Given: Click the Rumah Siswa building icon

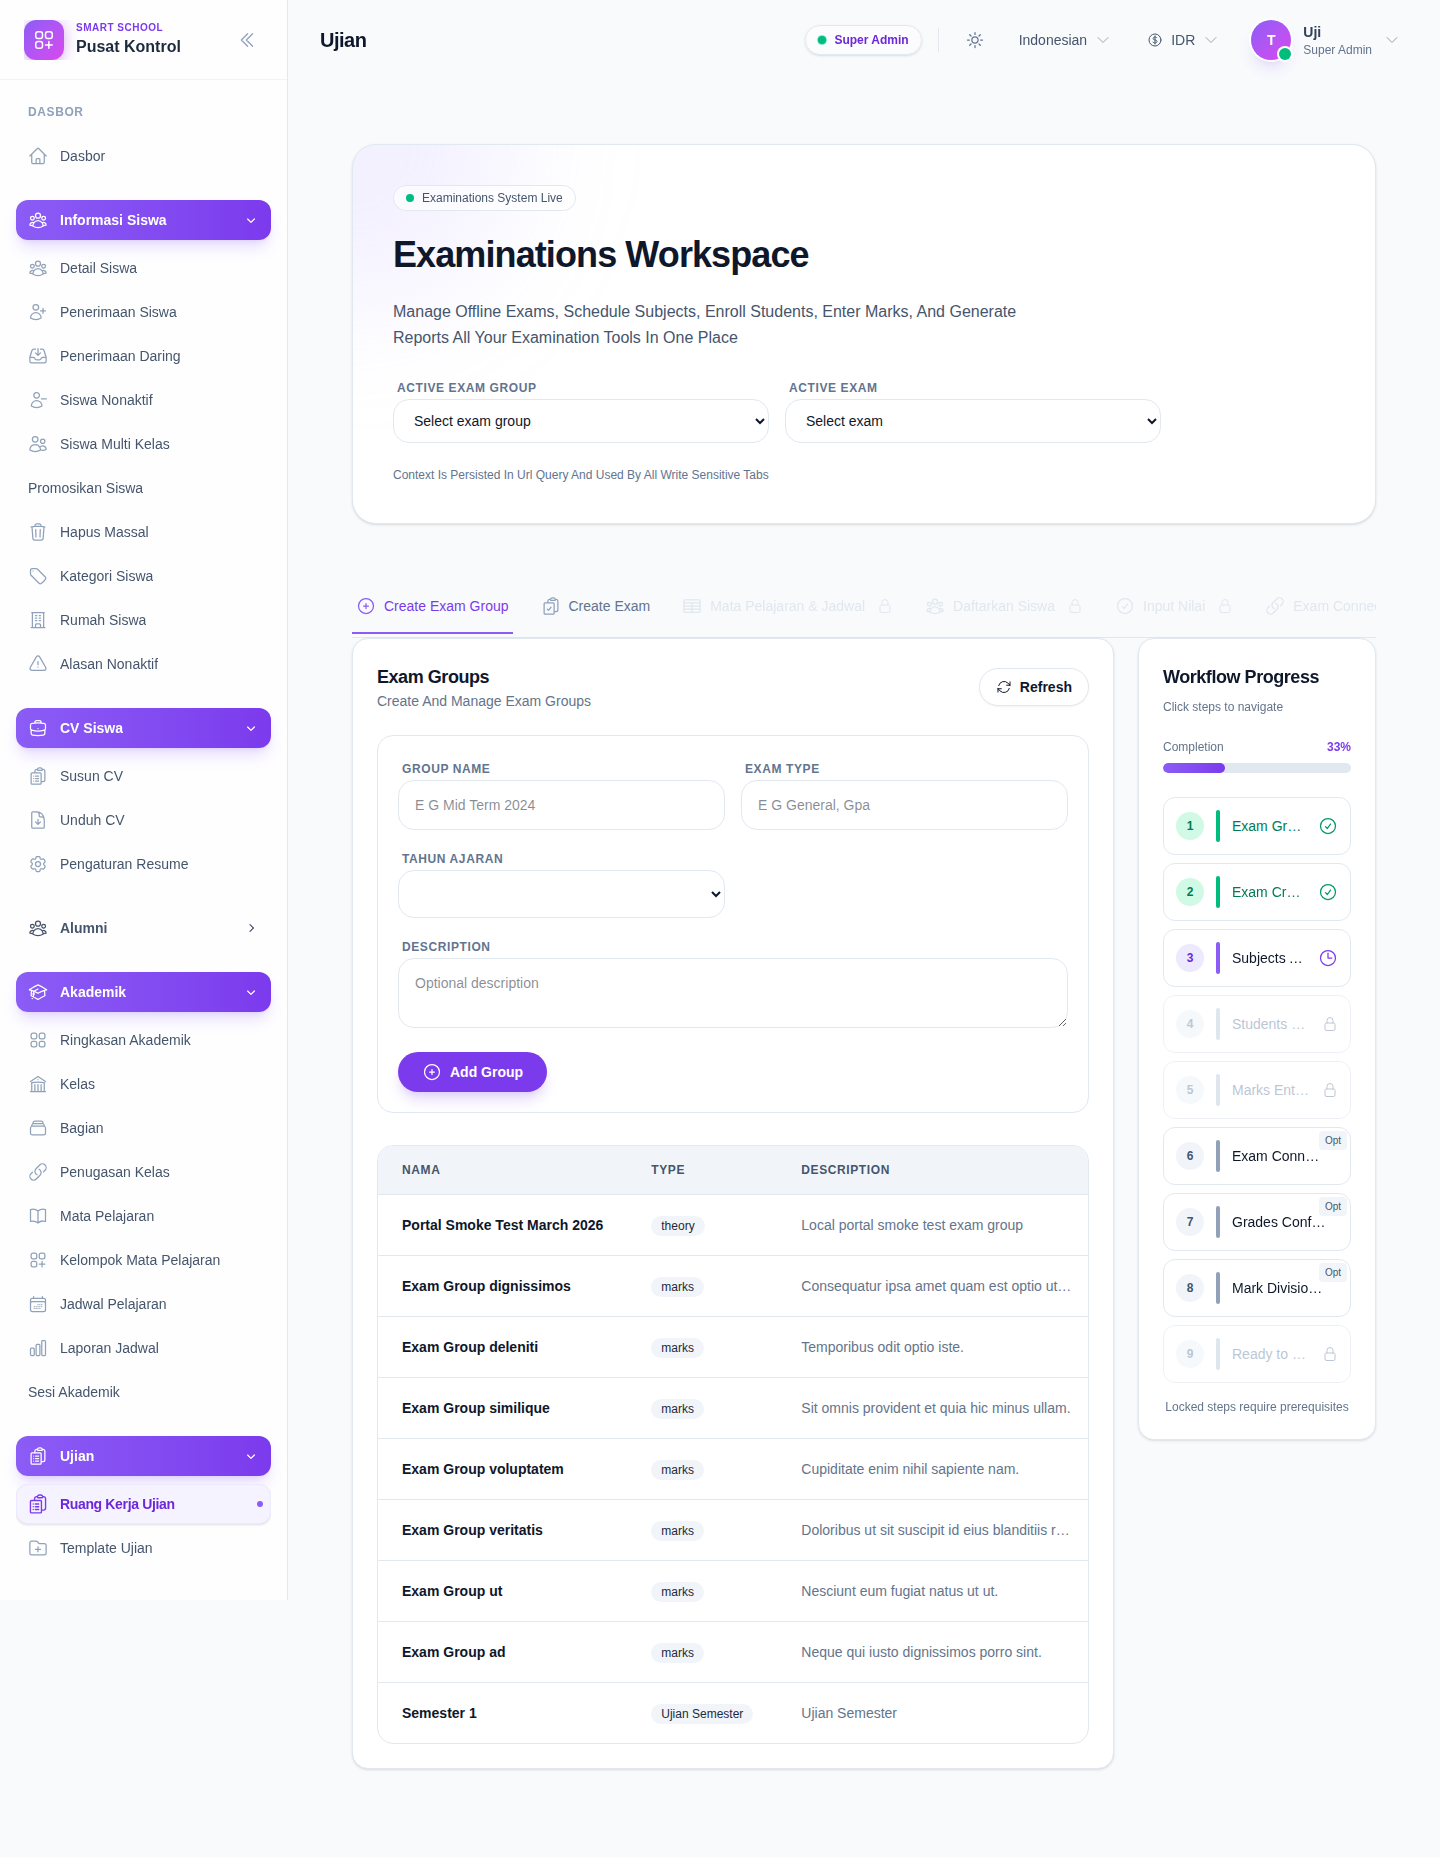Looking at the screenshot, I should coord(38,620).
